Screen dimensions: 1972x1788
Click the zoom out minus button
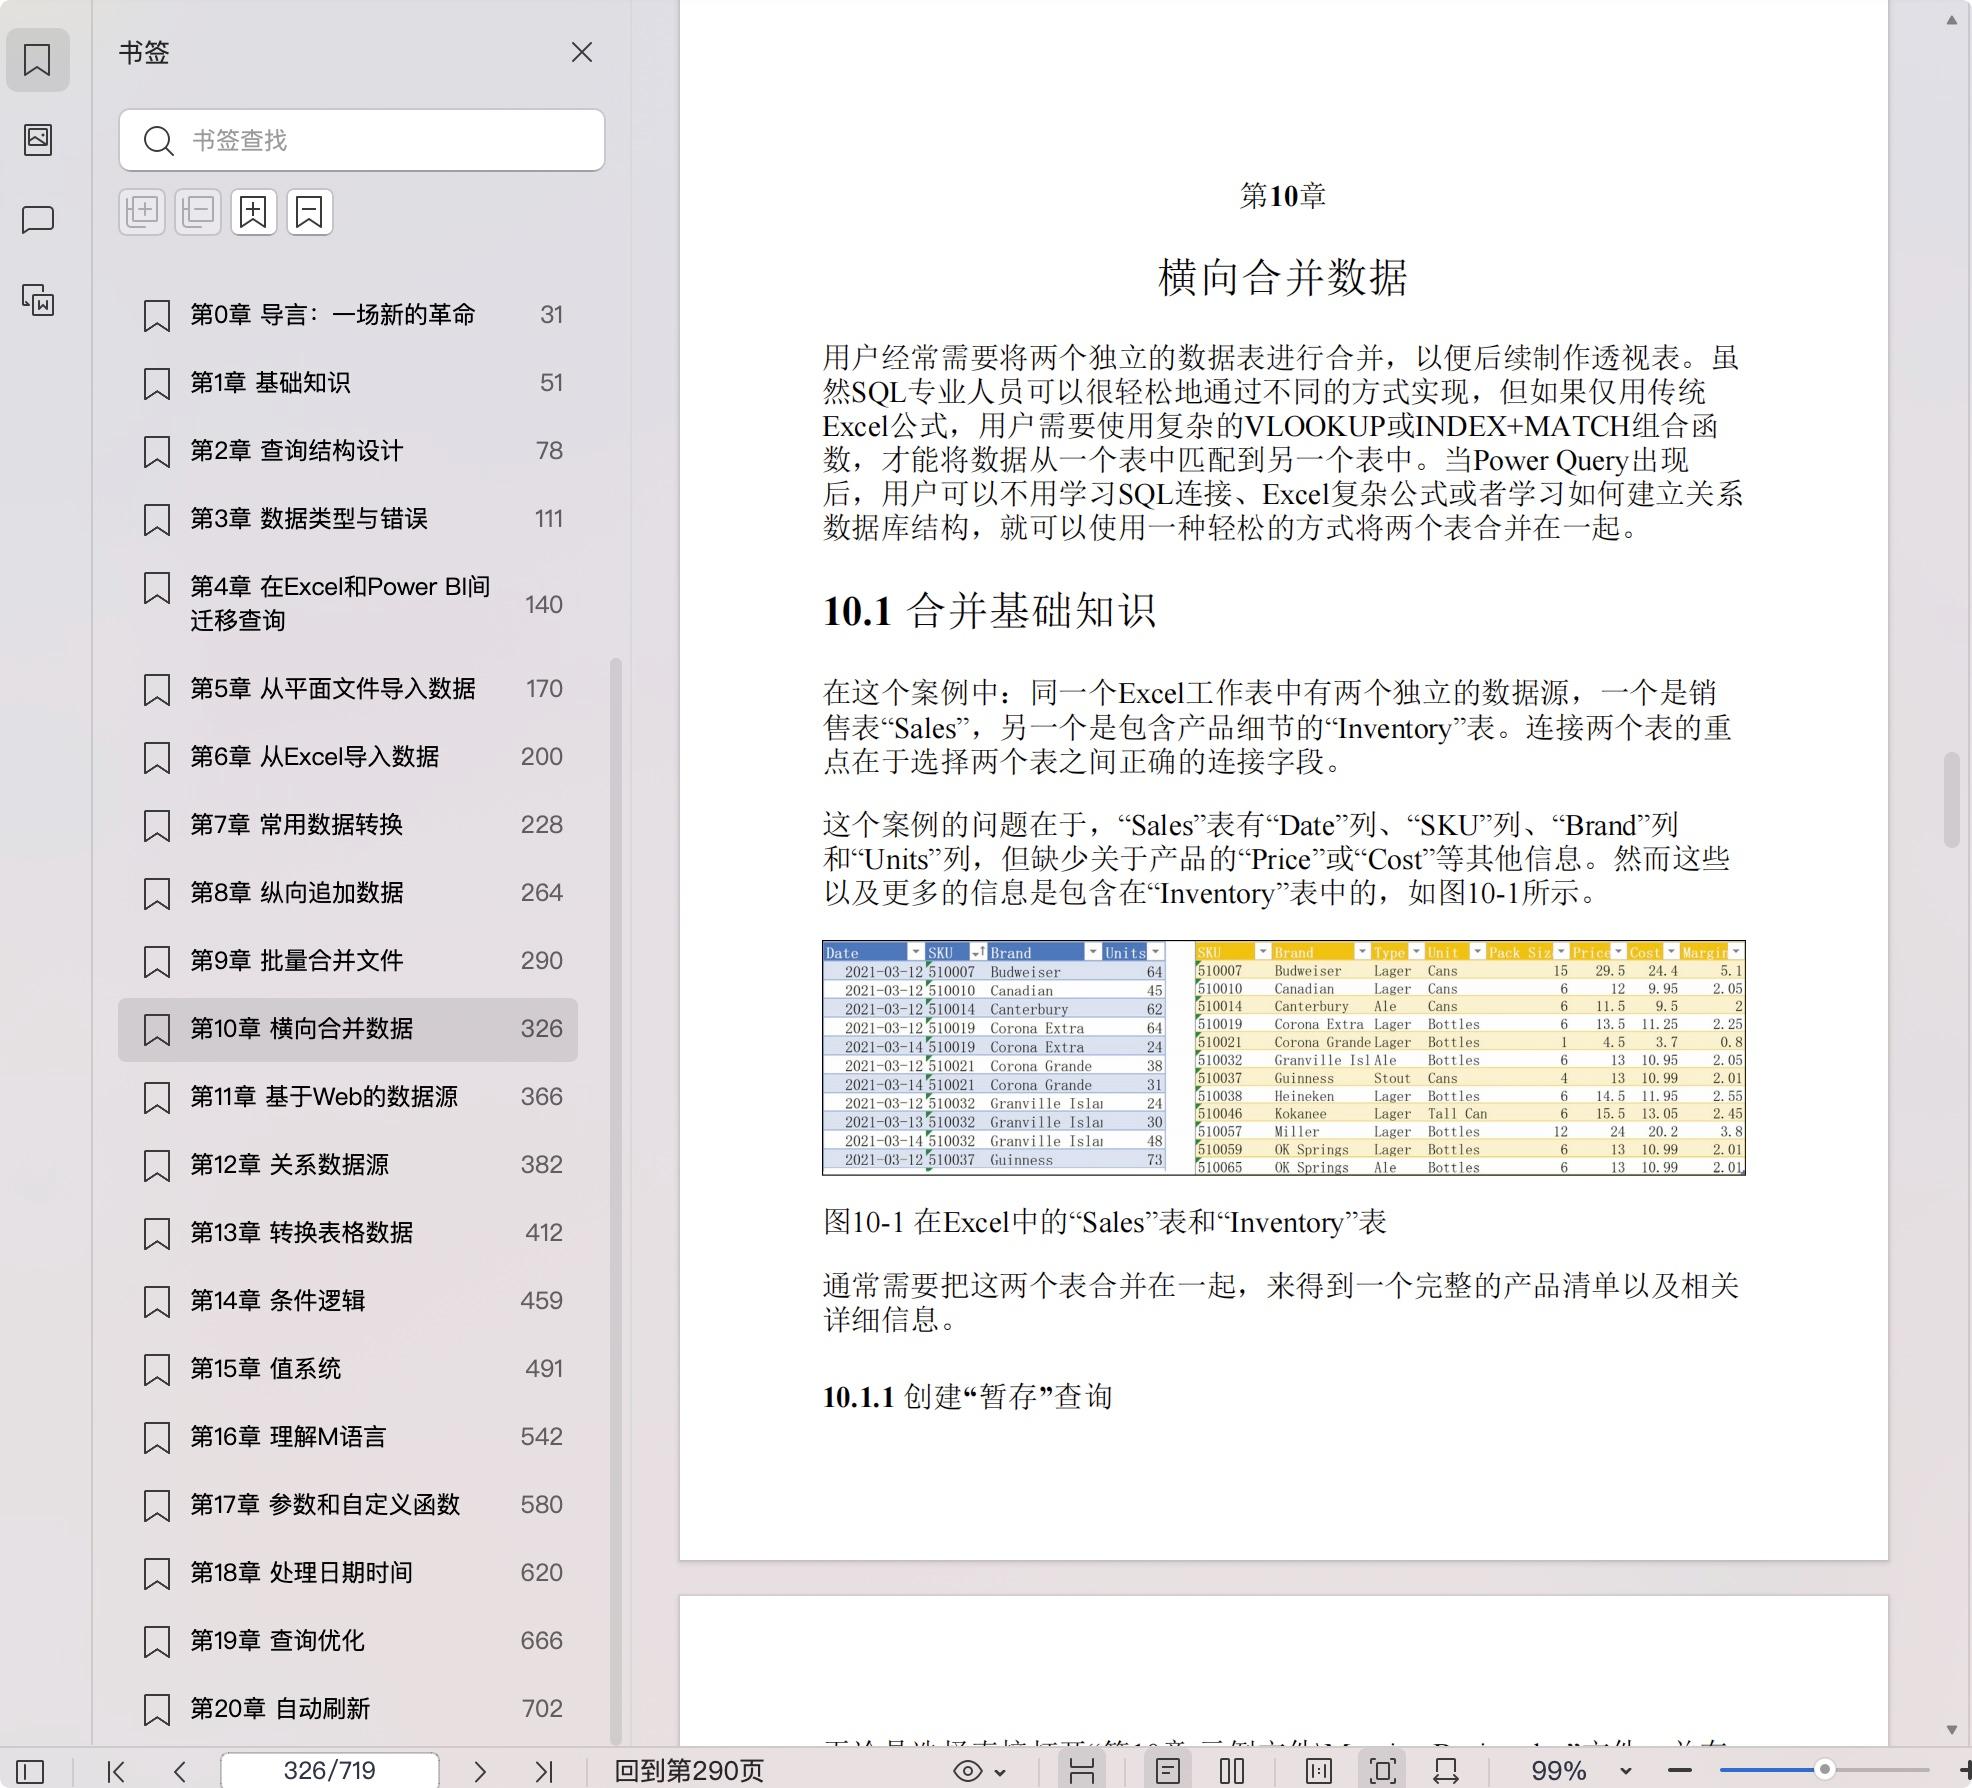point(1680,1771)
